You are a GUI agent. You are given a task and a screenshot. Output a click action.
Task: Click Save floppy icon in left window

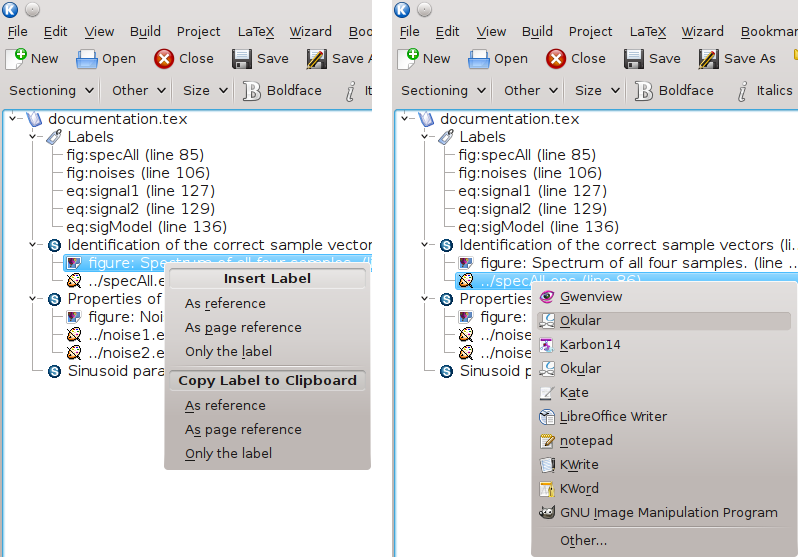(x=242, y=59)
